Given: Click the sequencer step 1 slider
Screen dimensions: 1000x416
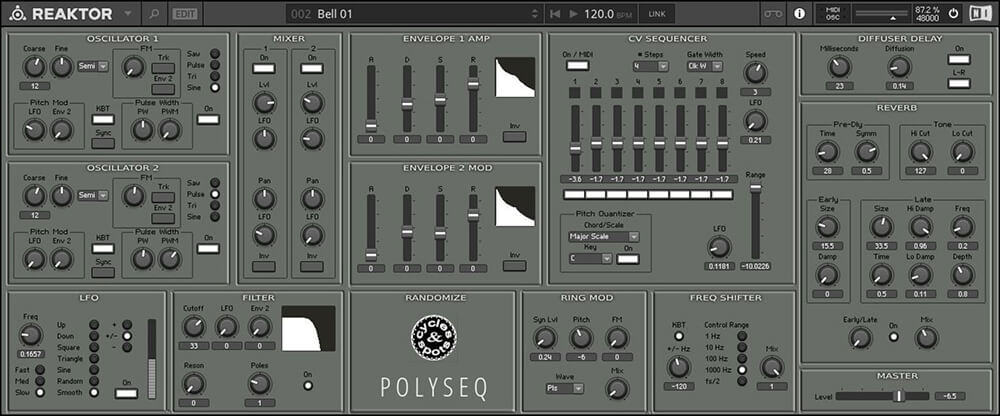Looking at the screenshot, I should tap(575, 138).
